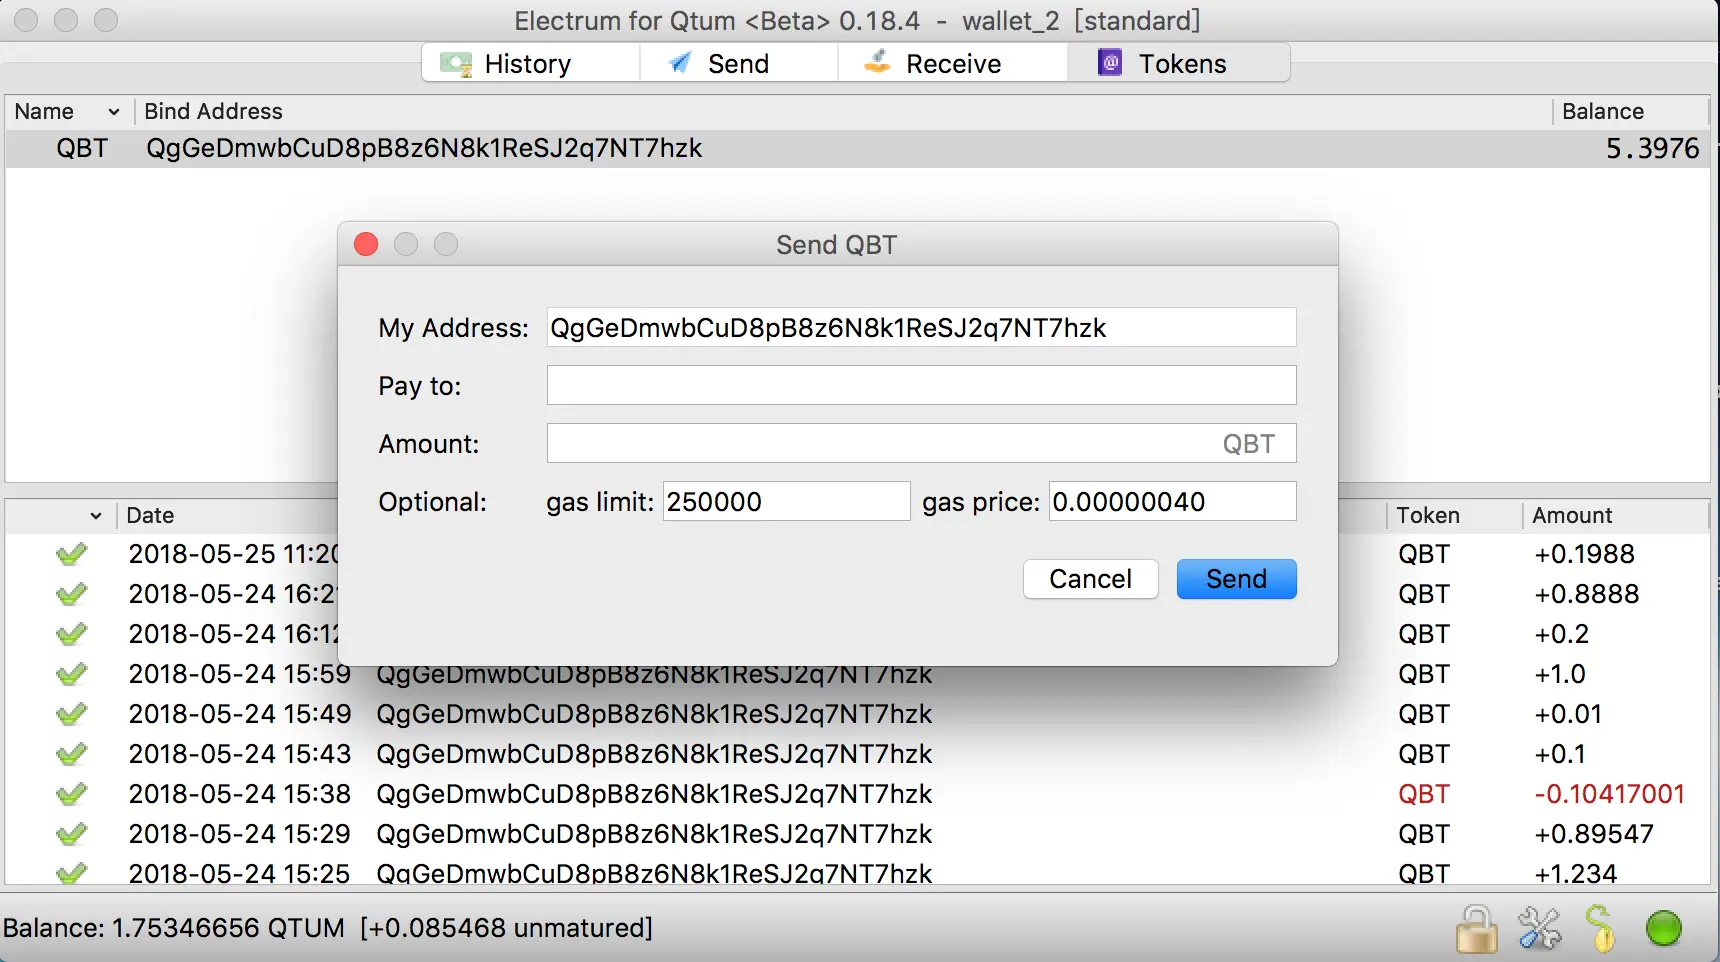
Task: Close the Send QBT dialog with red button
Action: [x=366, y=244]
